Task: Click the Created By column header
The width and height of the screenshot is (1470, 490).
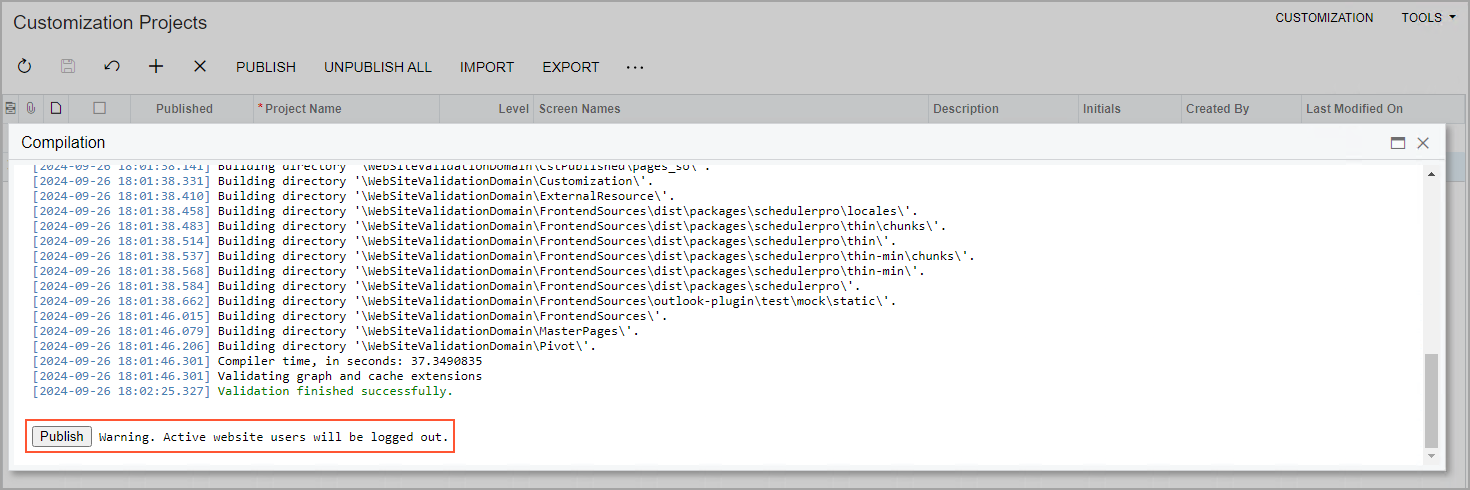Action: [x=1217, y=109]
